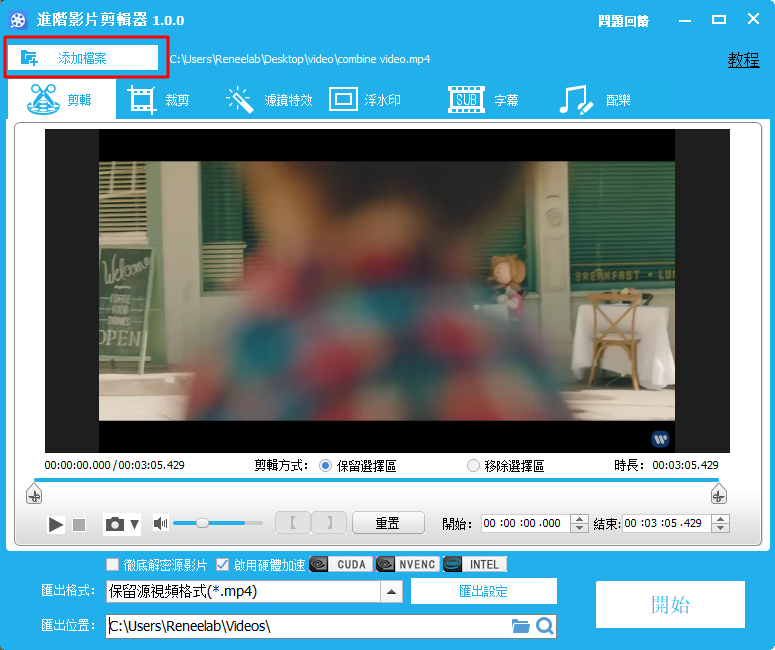Click the big 開始 start button
Image resolution: width=775 pixels, height=650 pixels.
[x=670, y=605]
